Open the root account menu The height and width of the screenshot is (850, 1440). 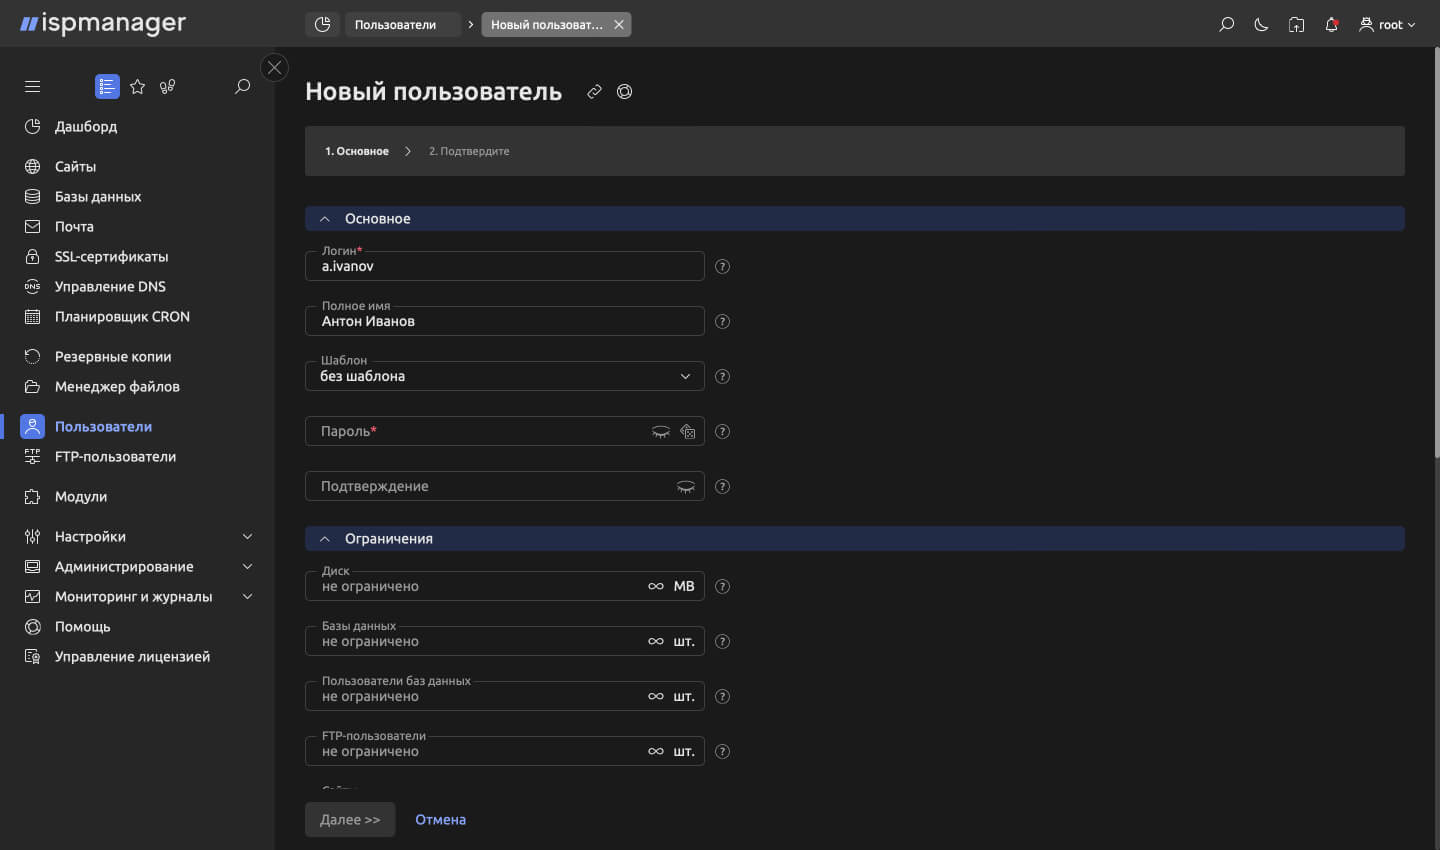pyautogui.click(x=1387, y=24)
